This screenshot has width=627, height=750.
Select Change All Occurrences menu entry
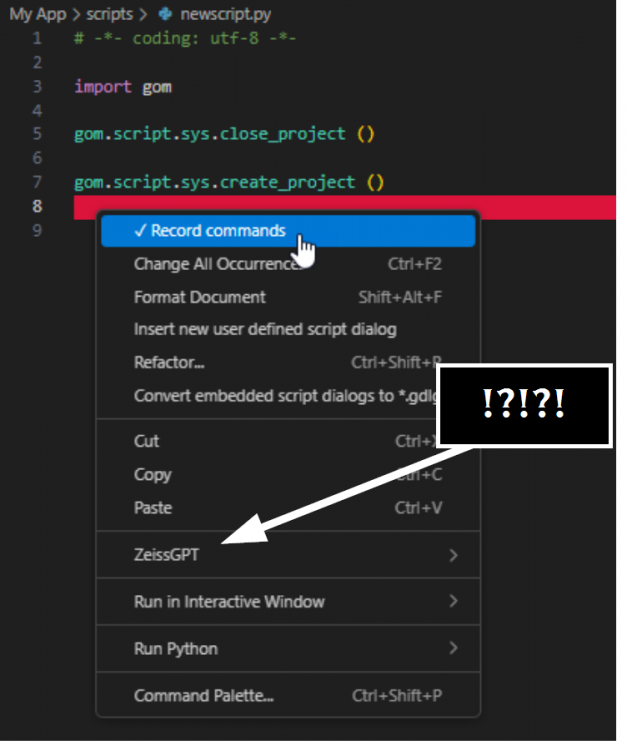pyautogui.click(x=217, y=264)
